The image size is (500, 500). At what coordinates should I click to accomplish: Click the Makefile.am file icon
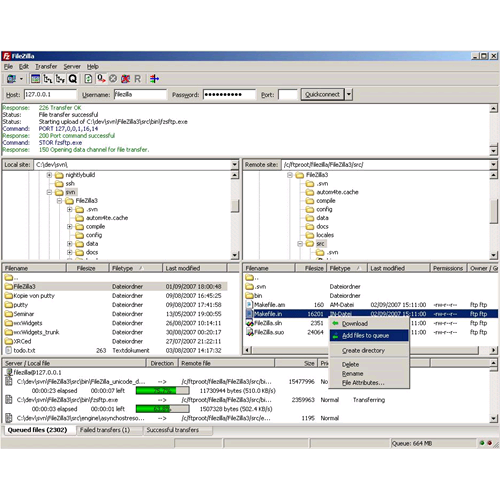(249, 305)
